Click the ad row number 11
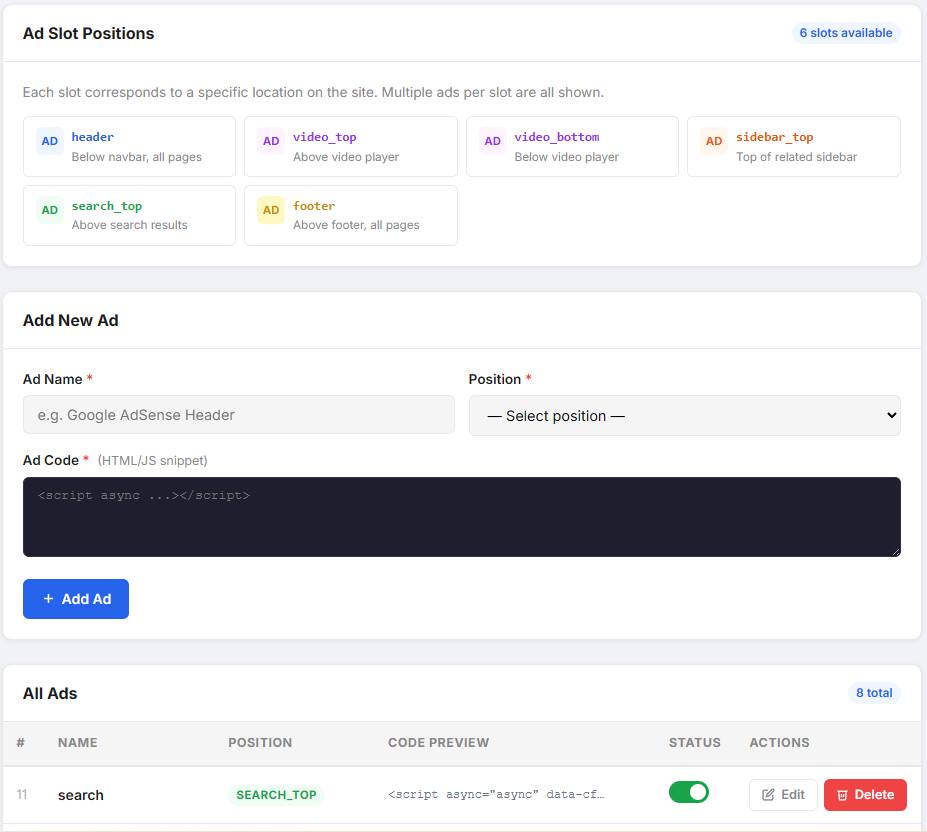Screen dimensions: 927x832 tap(22, 794)
